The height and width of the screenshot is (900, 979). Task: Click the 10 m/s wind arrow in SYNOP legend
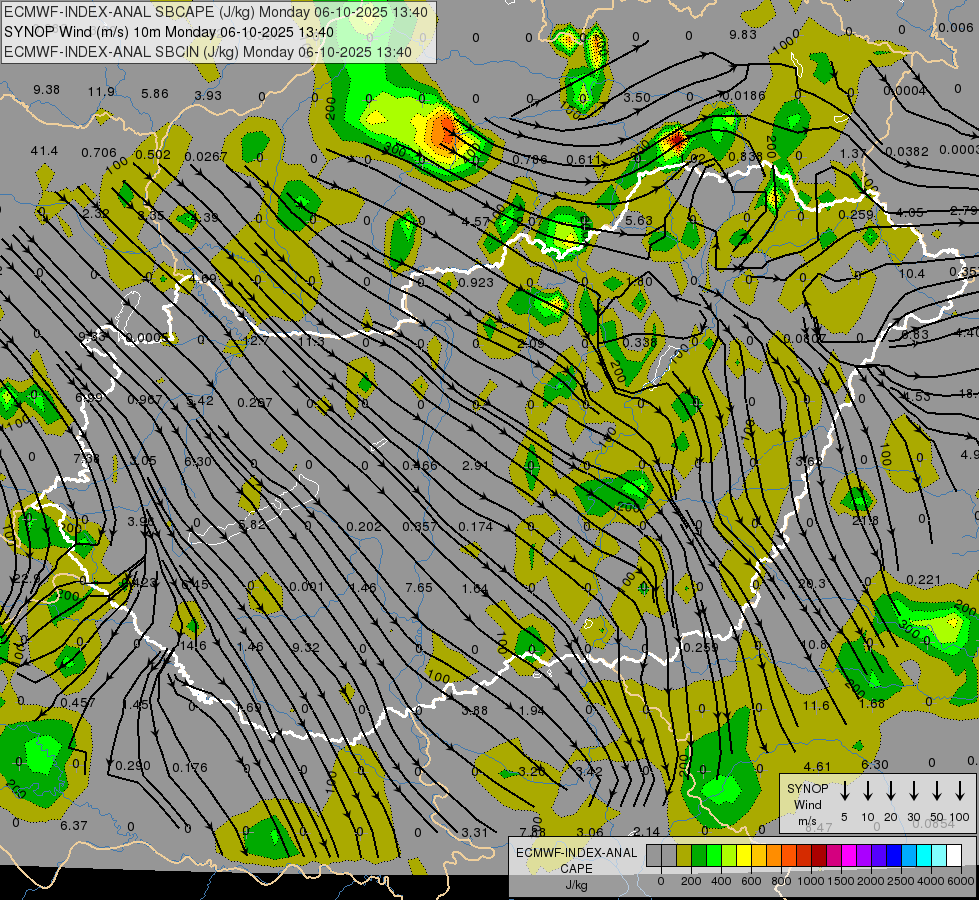[867, 791]
